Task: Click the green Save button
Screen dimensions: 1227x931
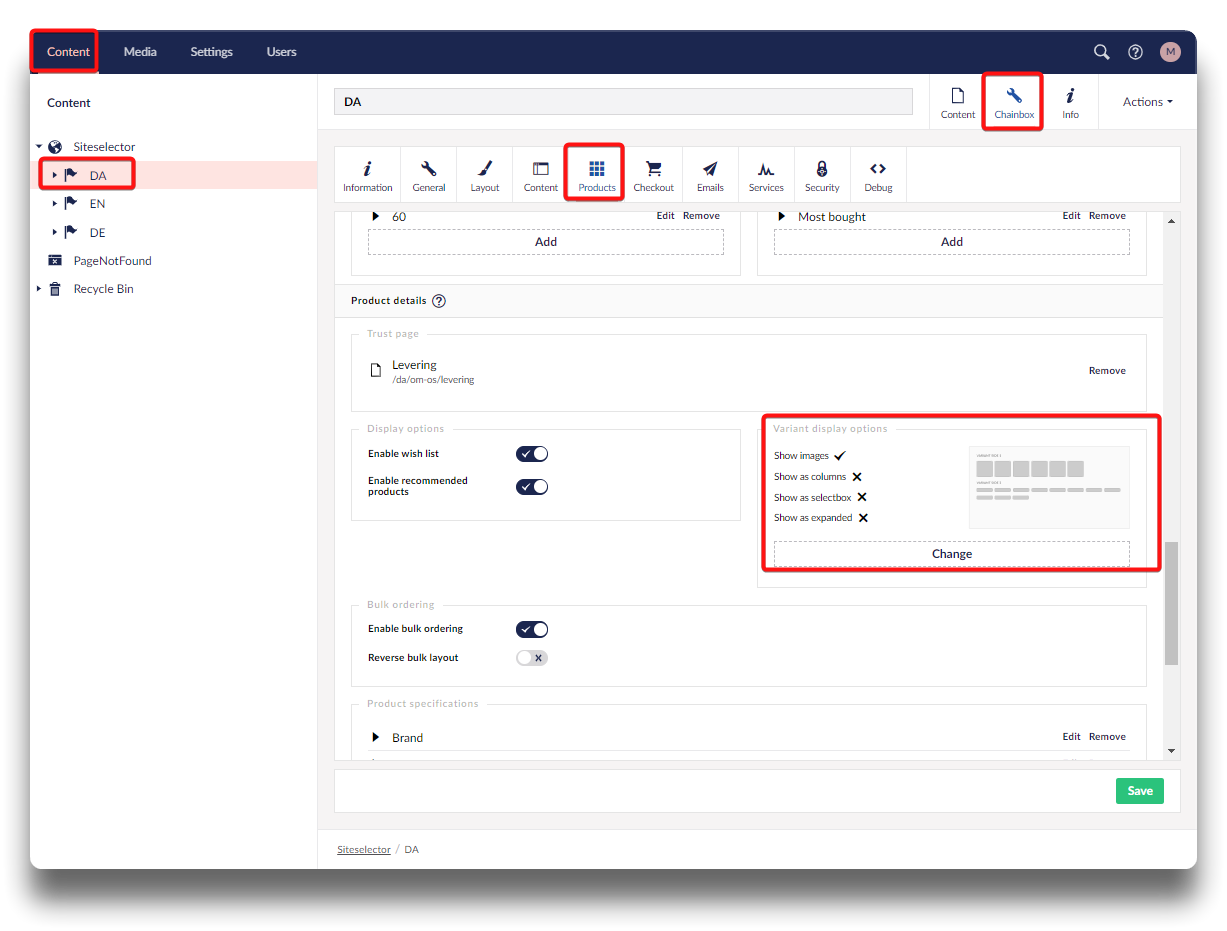Action: (x=1140, y=791)
